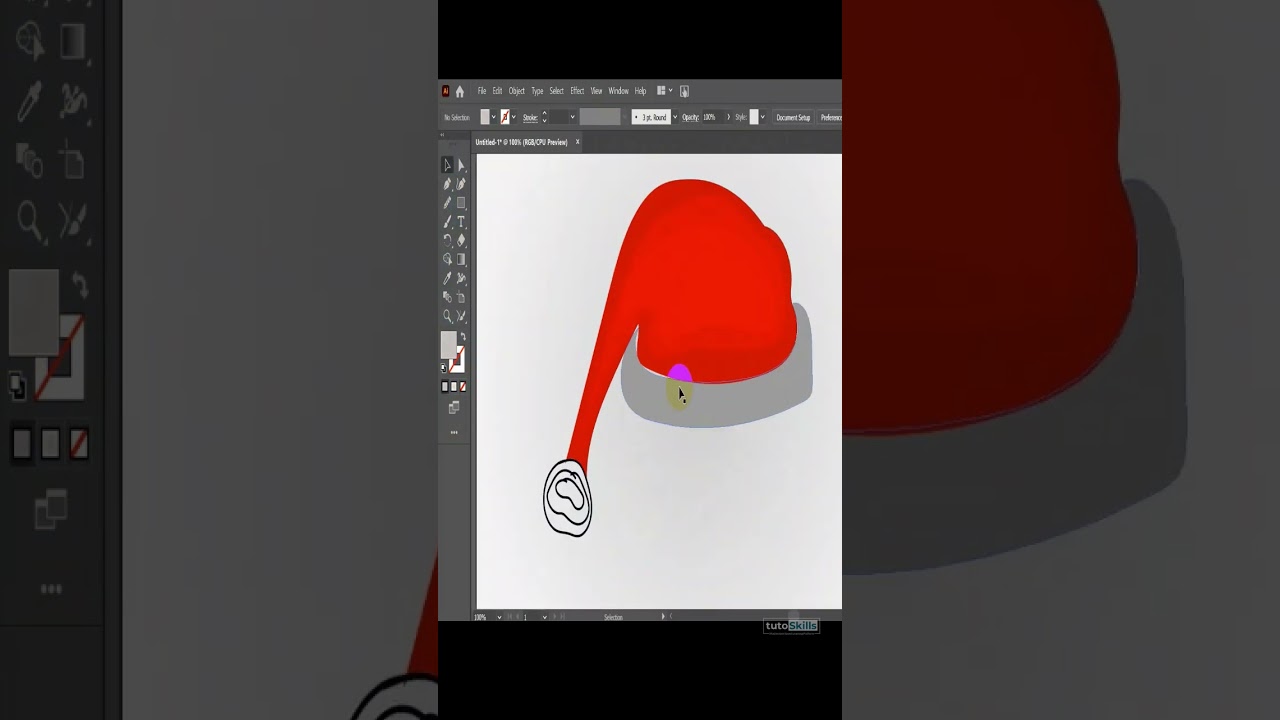The image size is (1280, 720).
Task: Select the Zoom tool magnifier
Action: point(447,316)
